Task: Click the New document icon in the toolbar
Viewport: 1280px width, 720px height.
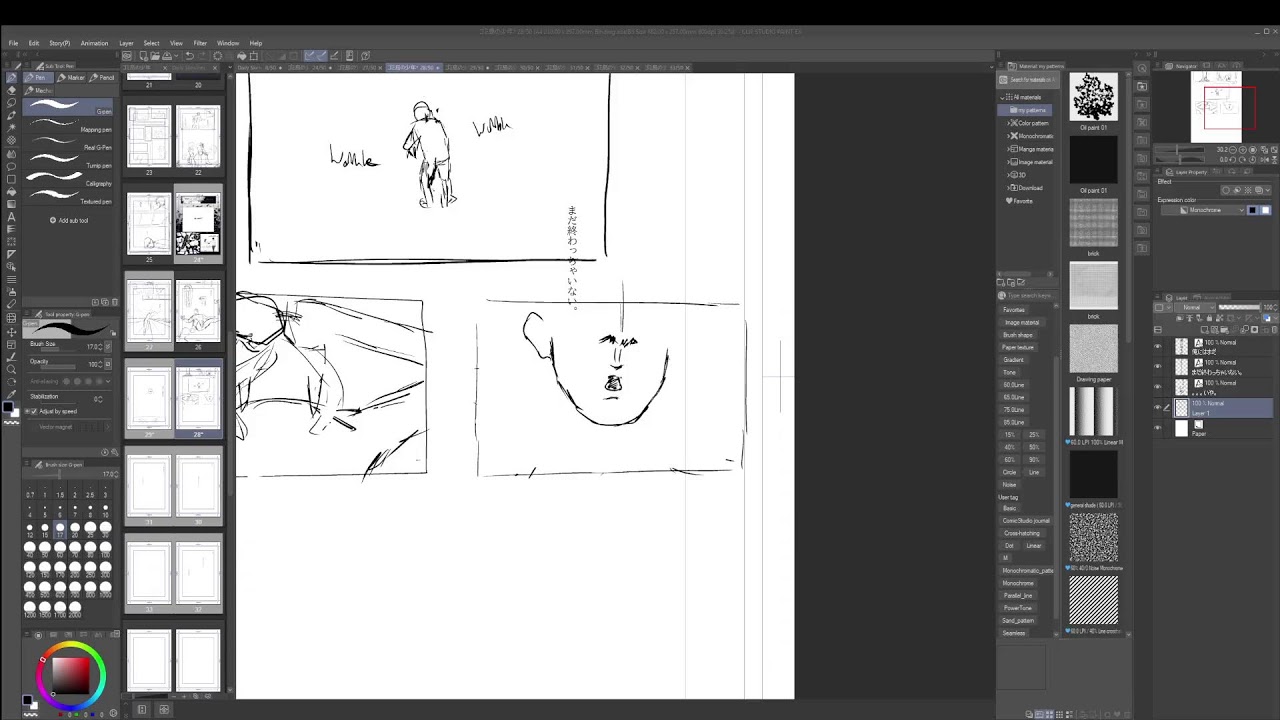Action: 143,56
